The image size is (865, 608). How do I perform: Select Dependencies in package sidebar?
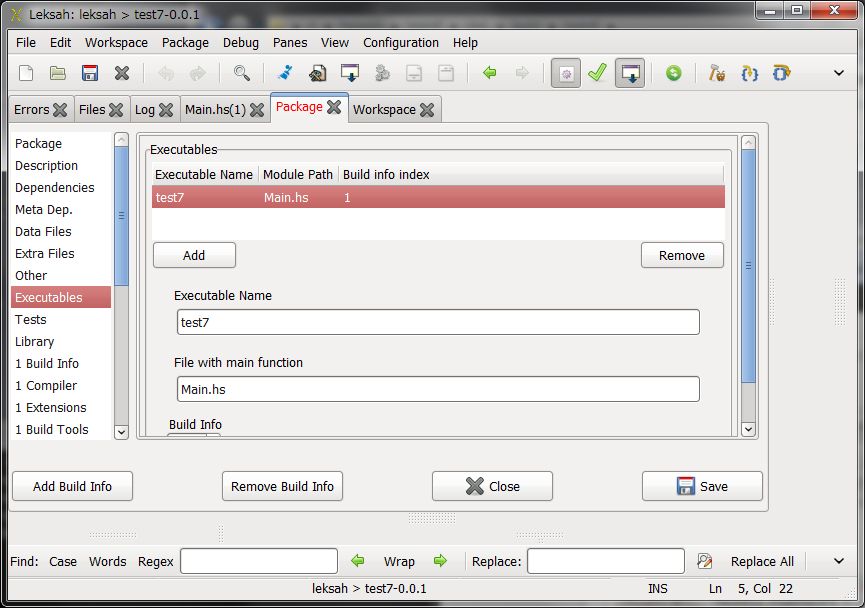click(55, 188)
